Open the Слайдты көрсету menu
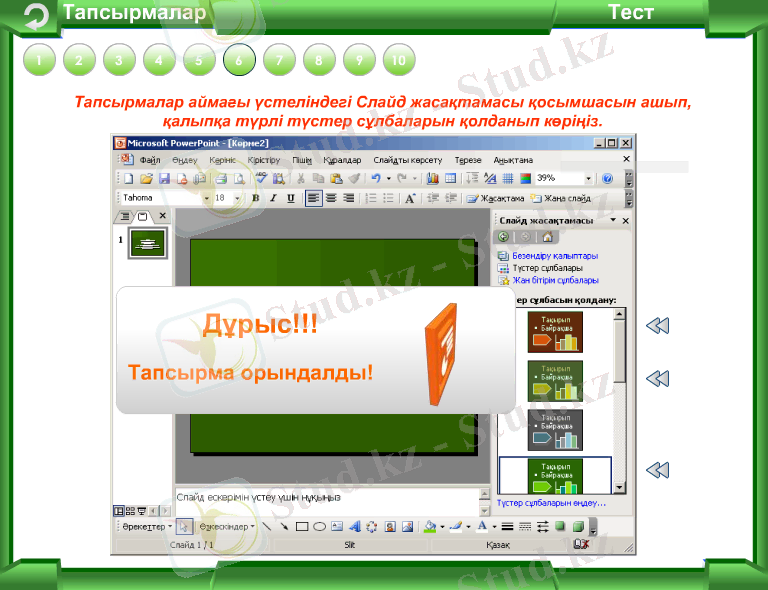This screenshot has height=590, width=768. click(x=407, y=160)
